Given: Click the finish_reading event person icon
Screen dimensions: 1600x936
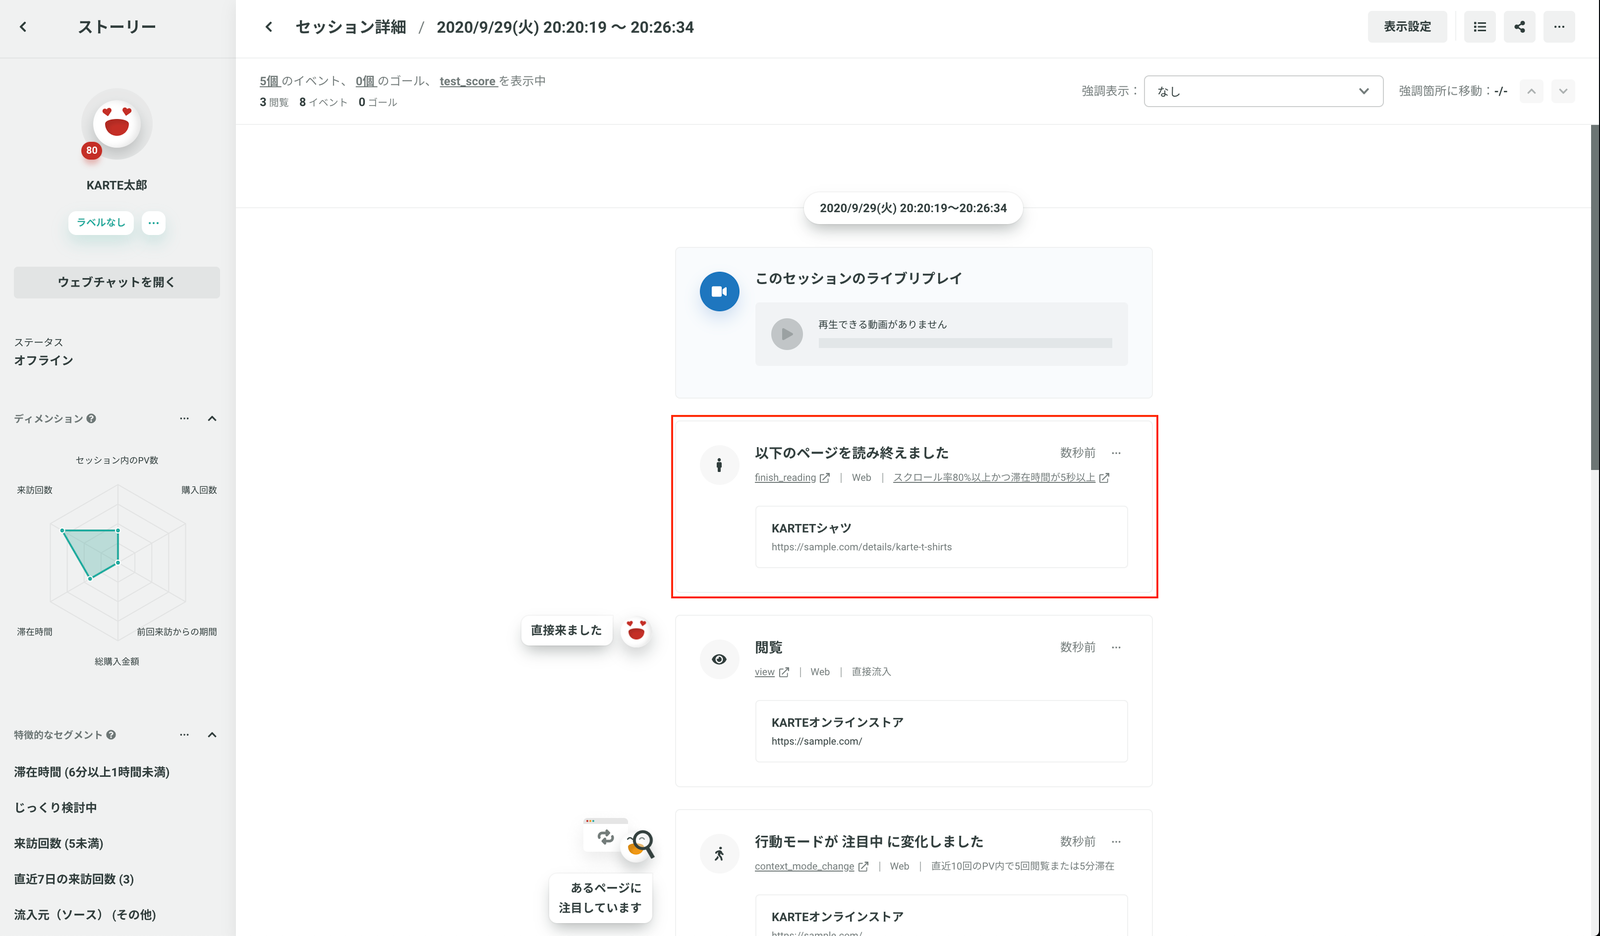Looking at the screenshot, I should (x=719, y=465).
